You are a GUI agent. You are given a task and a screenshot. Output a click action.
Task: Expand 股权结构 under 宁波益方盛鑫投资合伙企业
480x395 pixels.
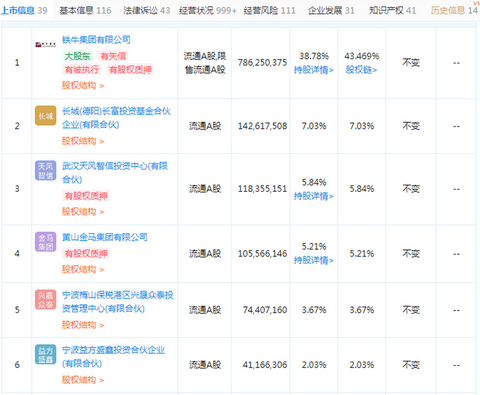point(83,380)
